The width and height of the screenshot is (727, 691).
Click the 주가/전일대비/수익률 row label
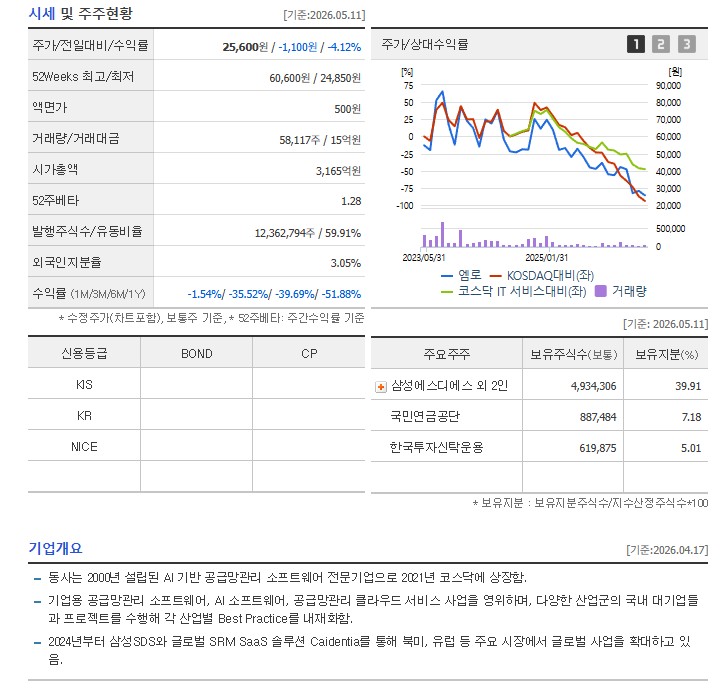click(90, 45)
